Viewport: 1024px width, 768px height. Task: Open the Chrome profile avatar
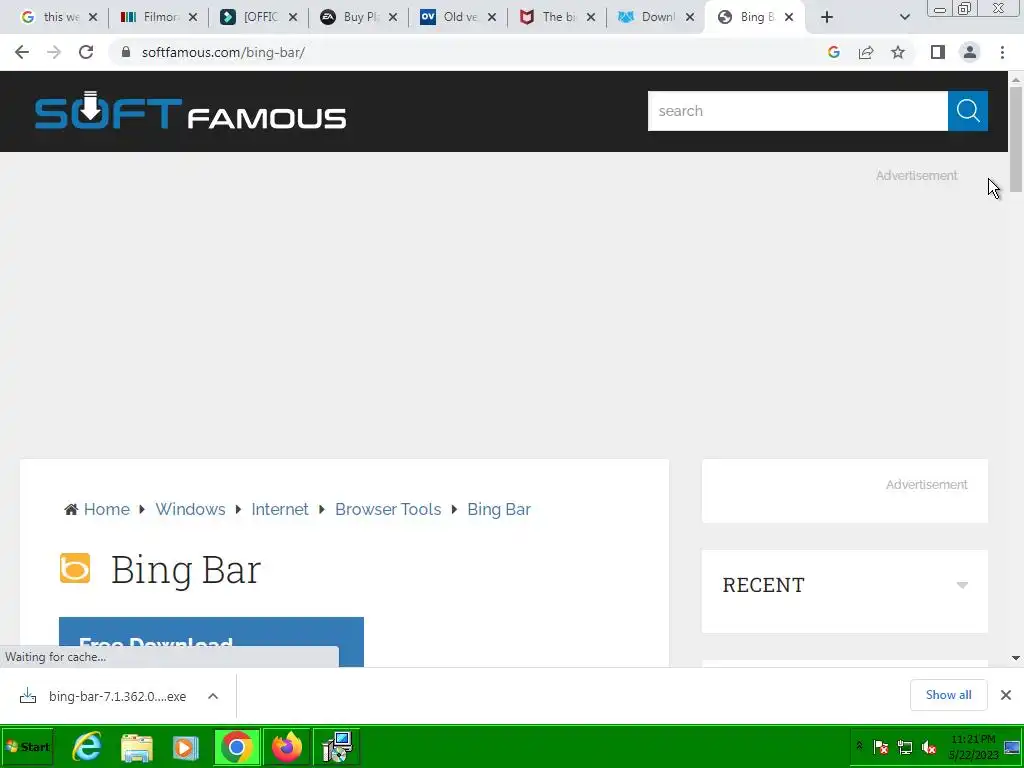click(970, 52)
